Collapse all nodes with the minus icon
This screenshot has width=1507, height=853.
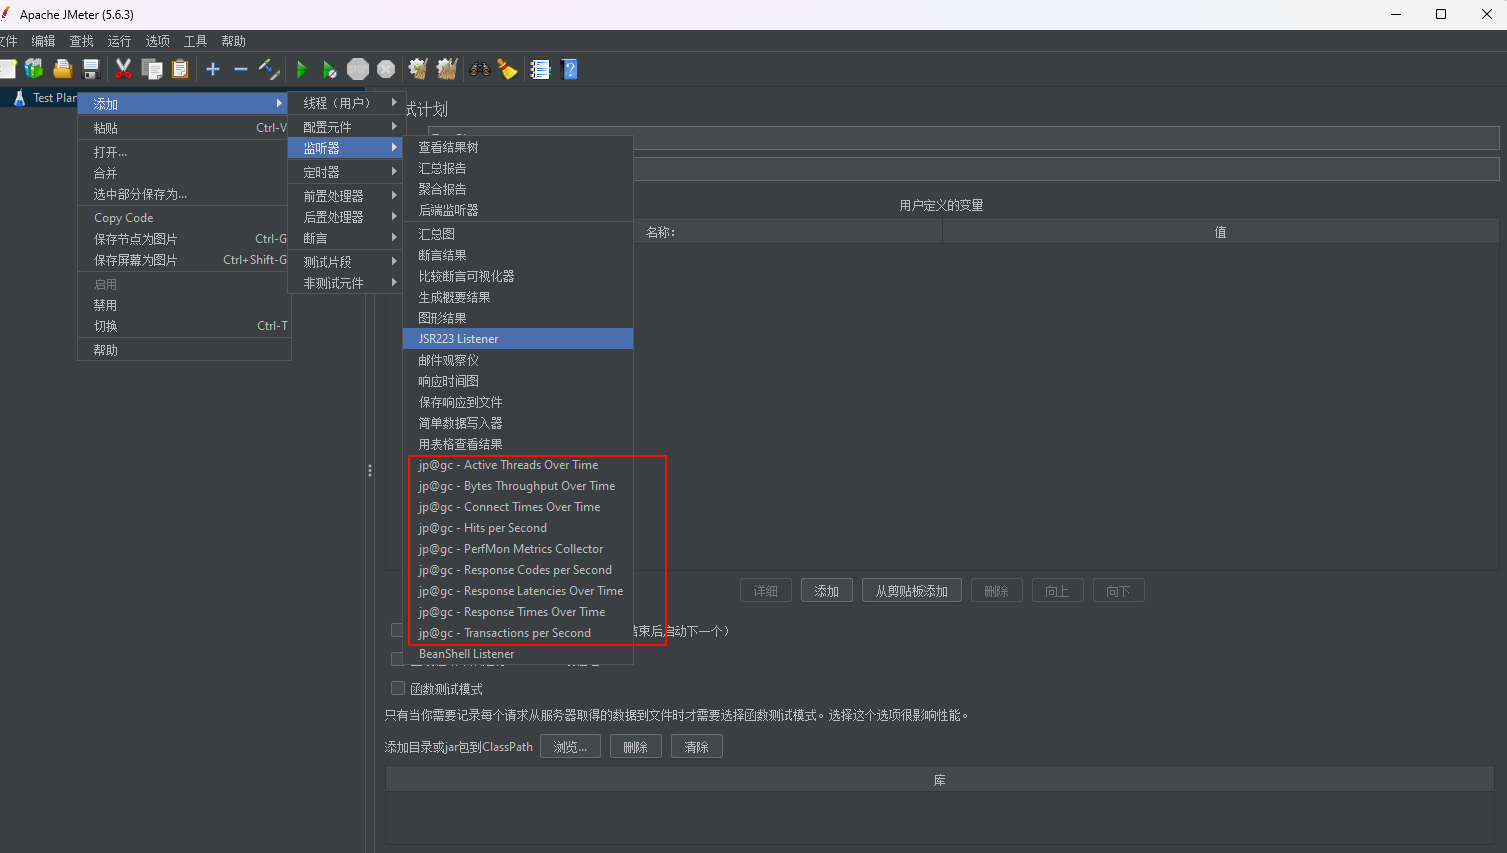click(x=240, y=69)
